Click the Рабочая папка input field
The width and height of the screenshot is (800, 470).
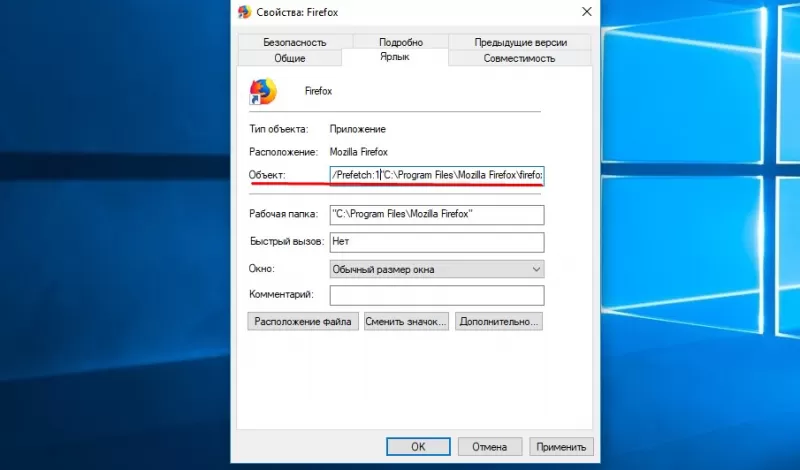tap(437, 214)
